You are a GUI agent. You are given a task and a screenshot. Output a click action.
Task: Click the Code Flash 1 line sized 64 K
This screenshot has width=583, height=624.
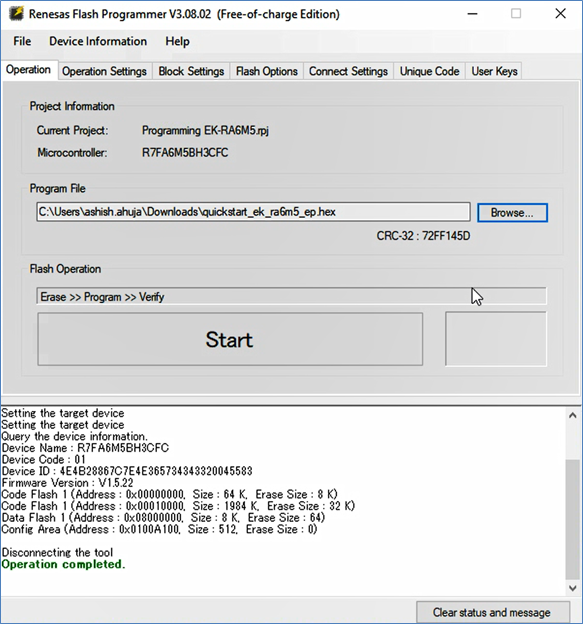coord(170,494)
